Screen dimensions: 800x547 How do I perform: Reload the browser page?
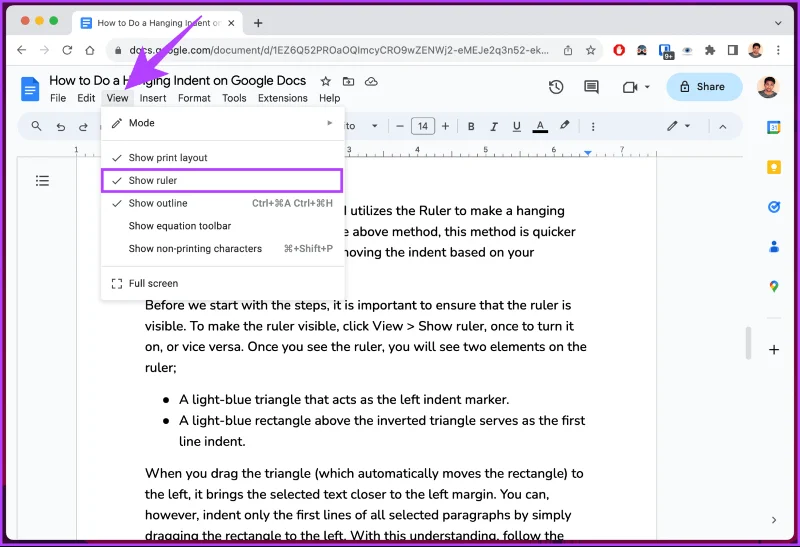(67, 50)
